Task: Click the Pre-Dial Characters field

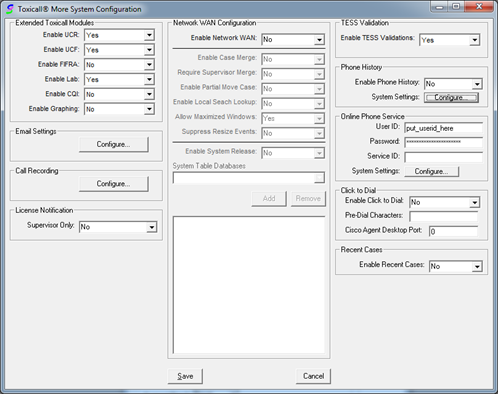Action: [444, 216]
